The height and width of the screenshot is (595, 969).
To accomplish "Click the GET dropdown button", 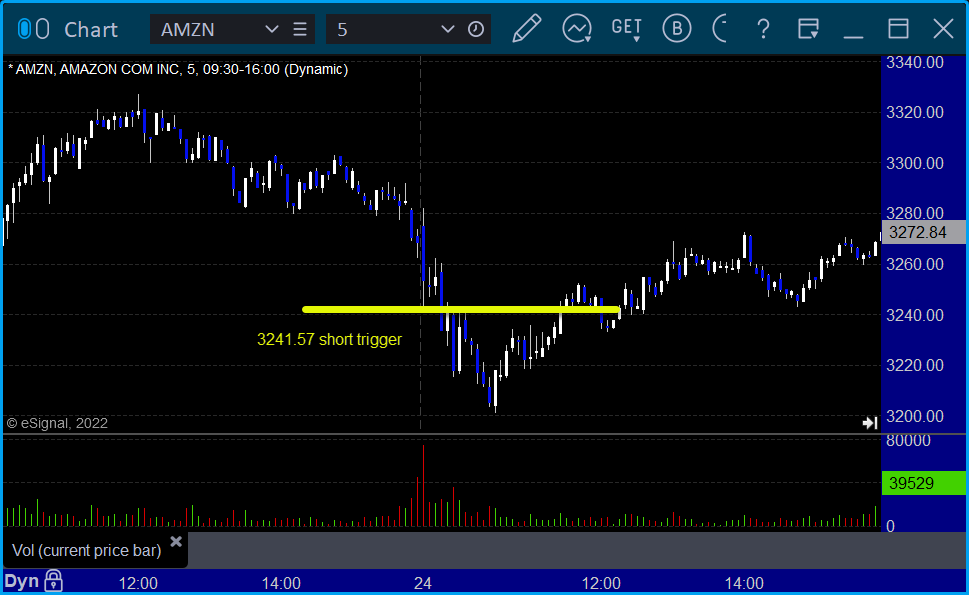I will (x=627, y=29).
